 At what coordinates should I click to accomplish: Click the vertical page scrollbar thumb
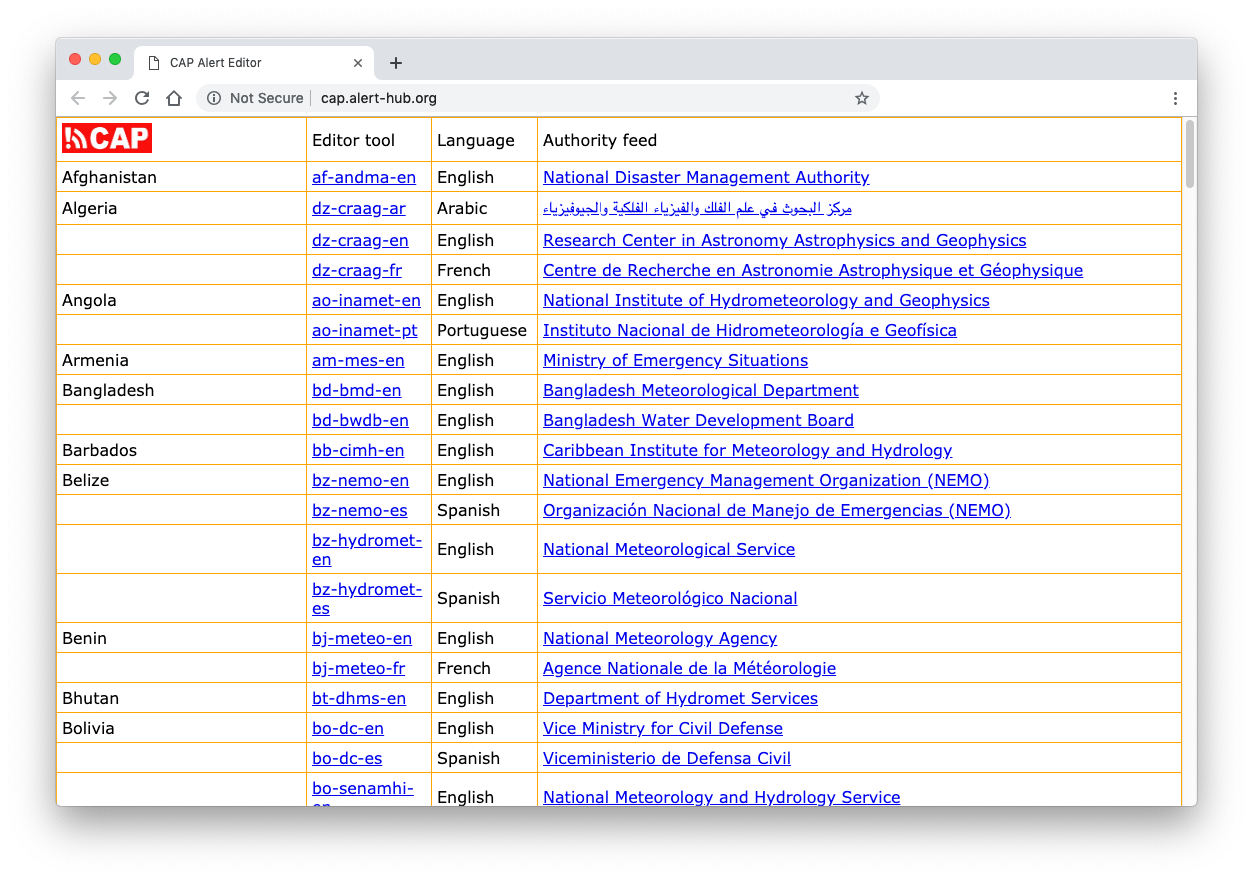pyautogui.click(x=1189, y=153)
